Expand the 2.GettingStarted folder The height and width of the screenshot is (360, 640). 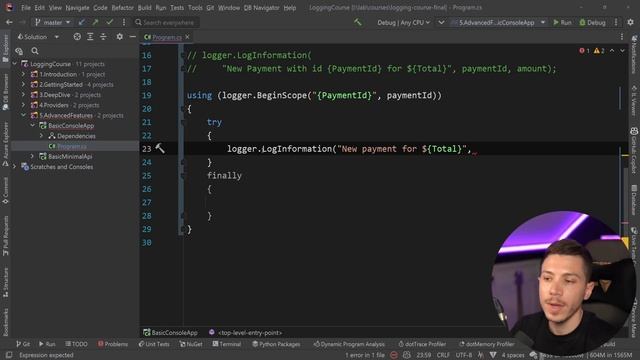click(23, 84)
